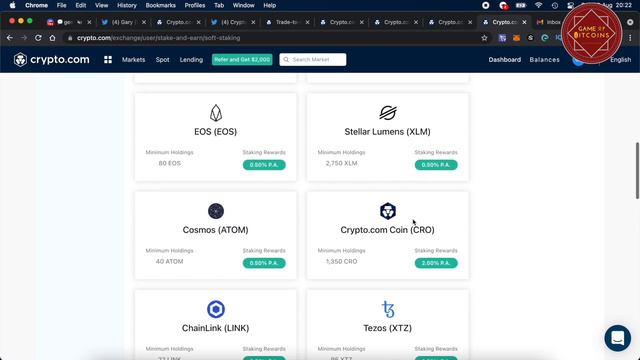The image size is (640, 360).
Task: Open the Apple menu
Action: coord(12,5)
